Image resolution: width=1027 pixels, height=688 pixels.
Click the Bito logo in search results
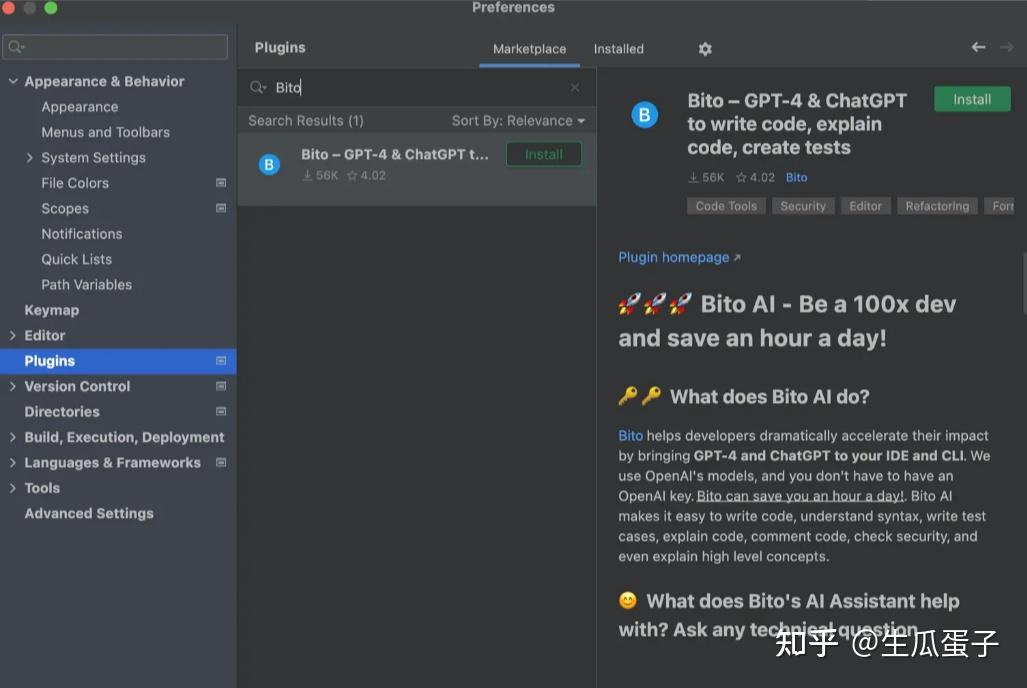pos(269,164)
